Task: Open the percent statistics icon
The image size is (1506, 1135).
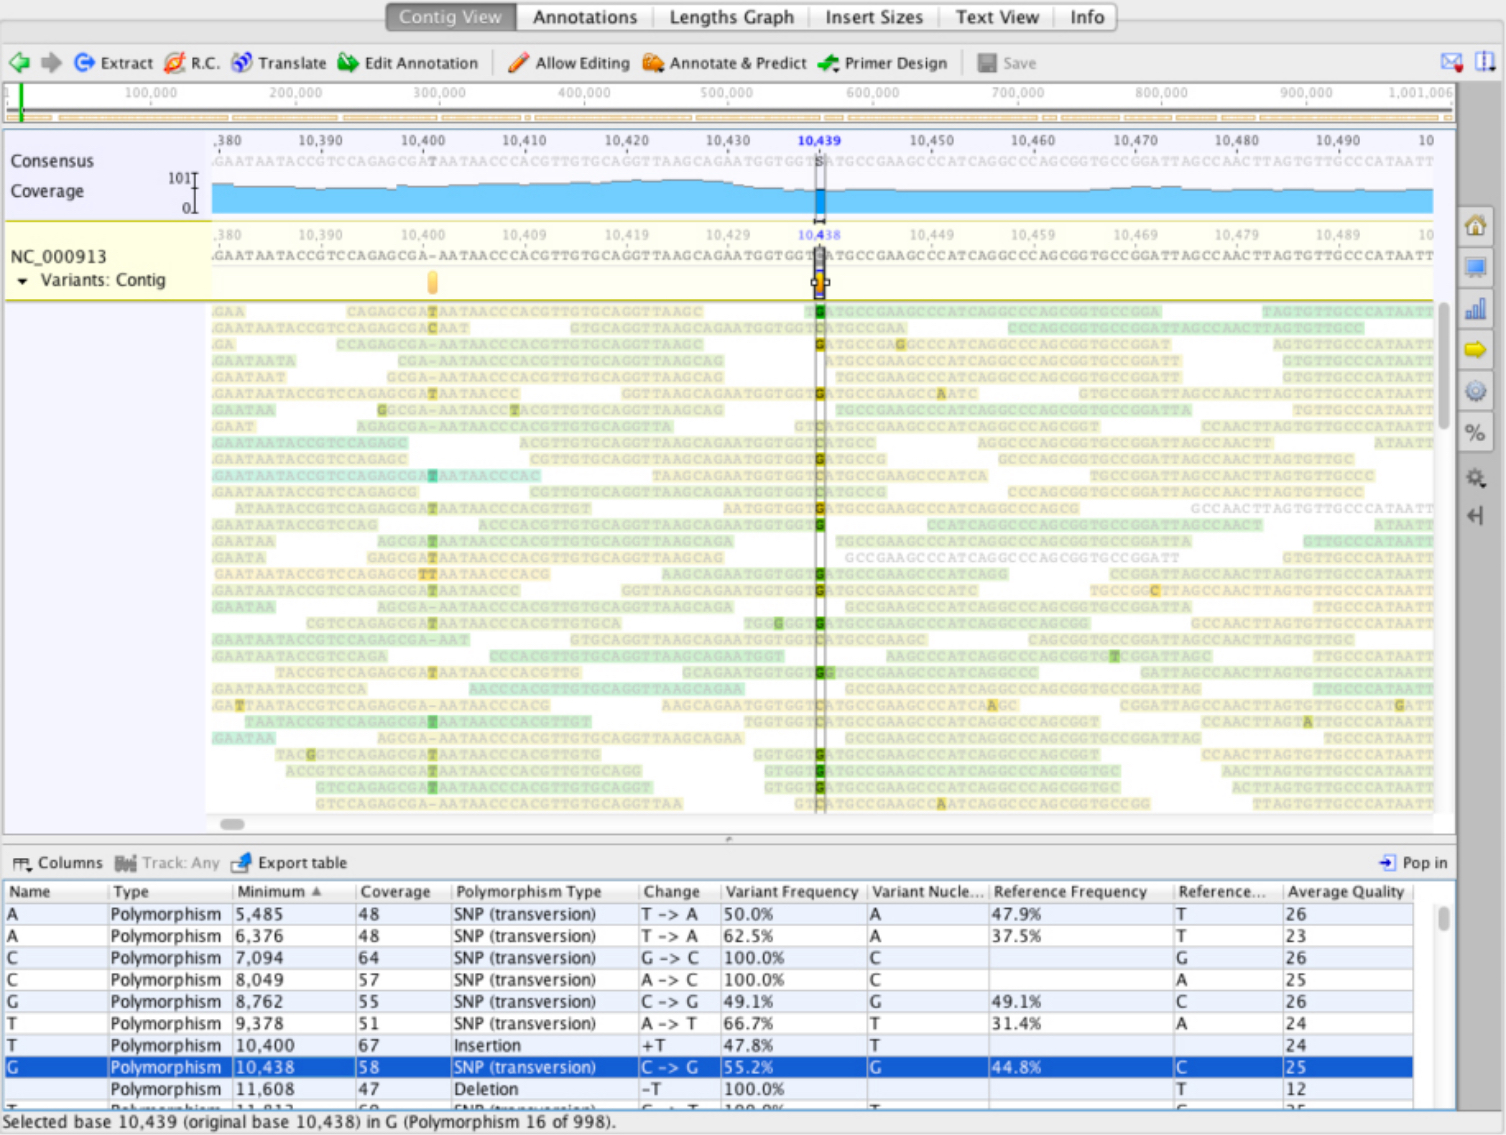Action: click(x=1476, y=433)
